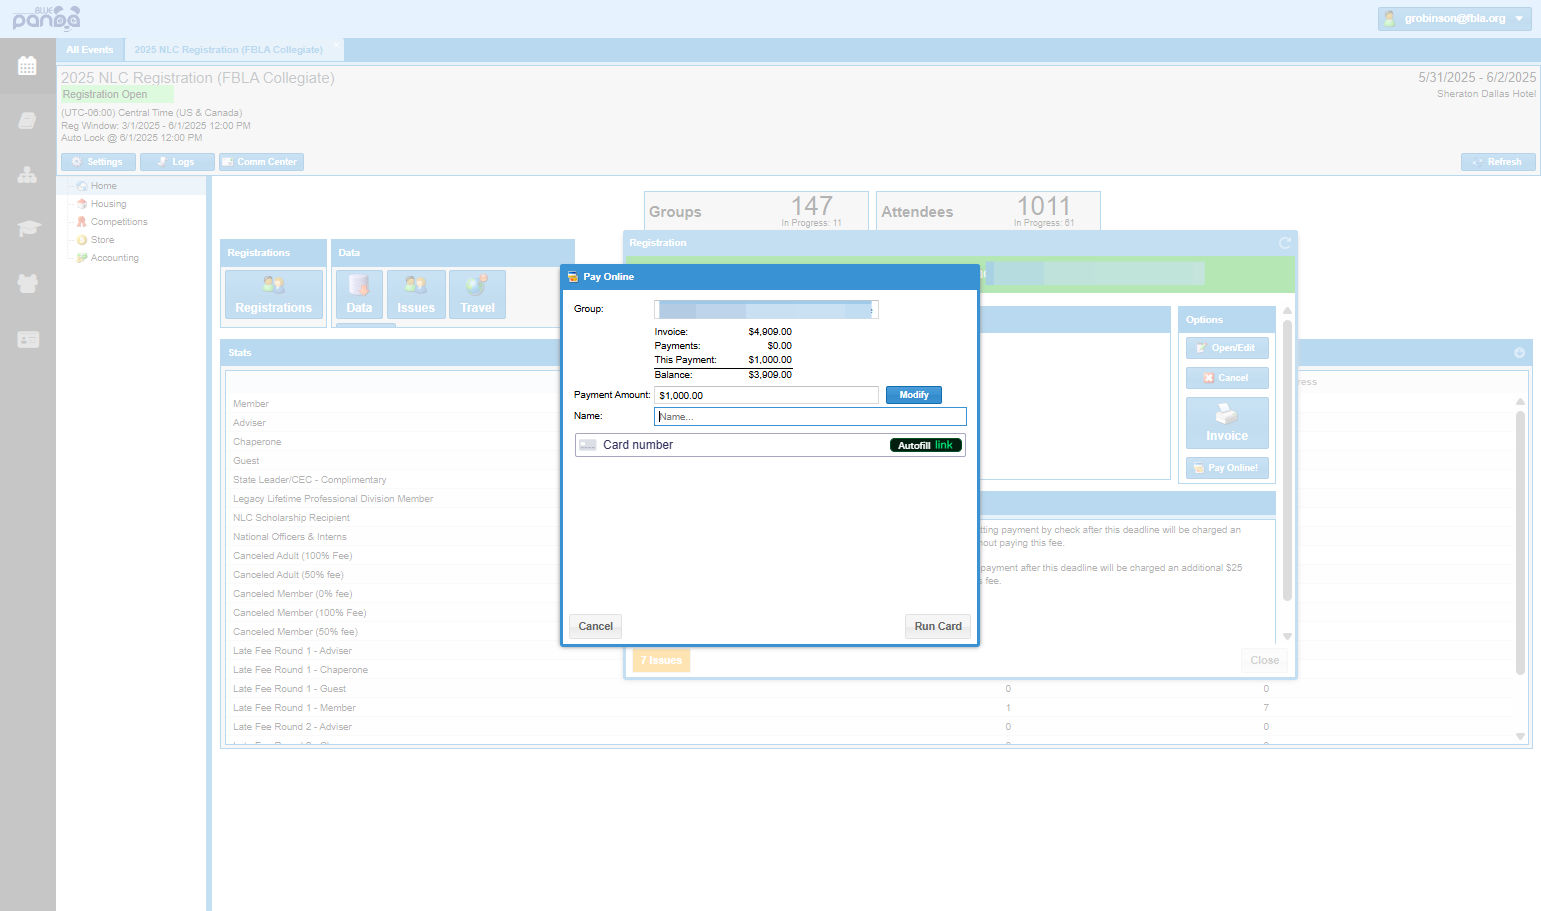Click the Registration window scrollbar
Viewport: 1541px width, 911px height.
[1287, 460]
